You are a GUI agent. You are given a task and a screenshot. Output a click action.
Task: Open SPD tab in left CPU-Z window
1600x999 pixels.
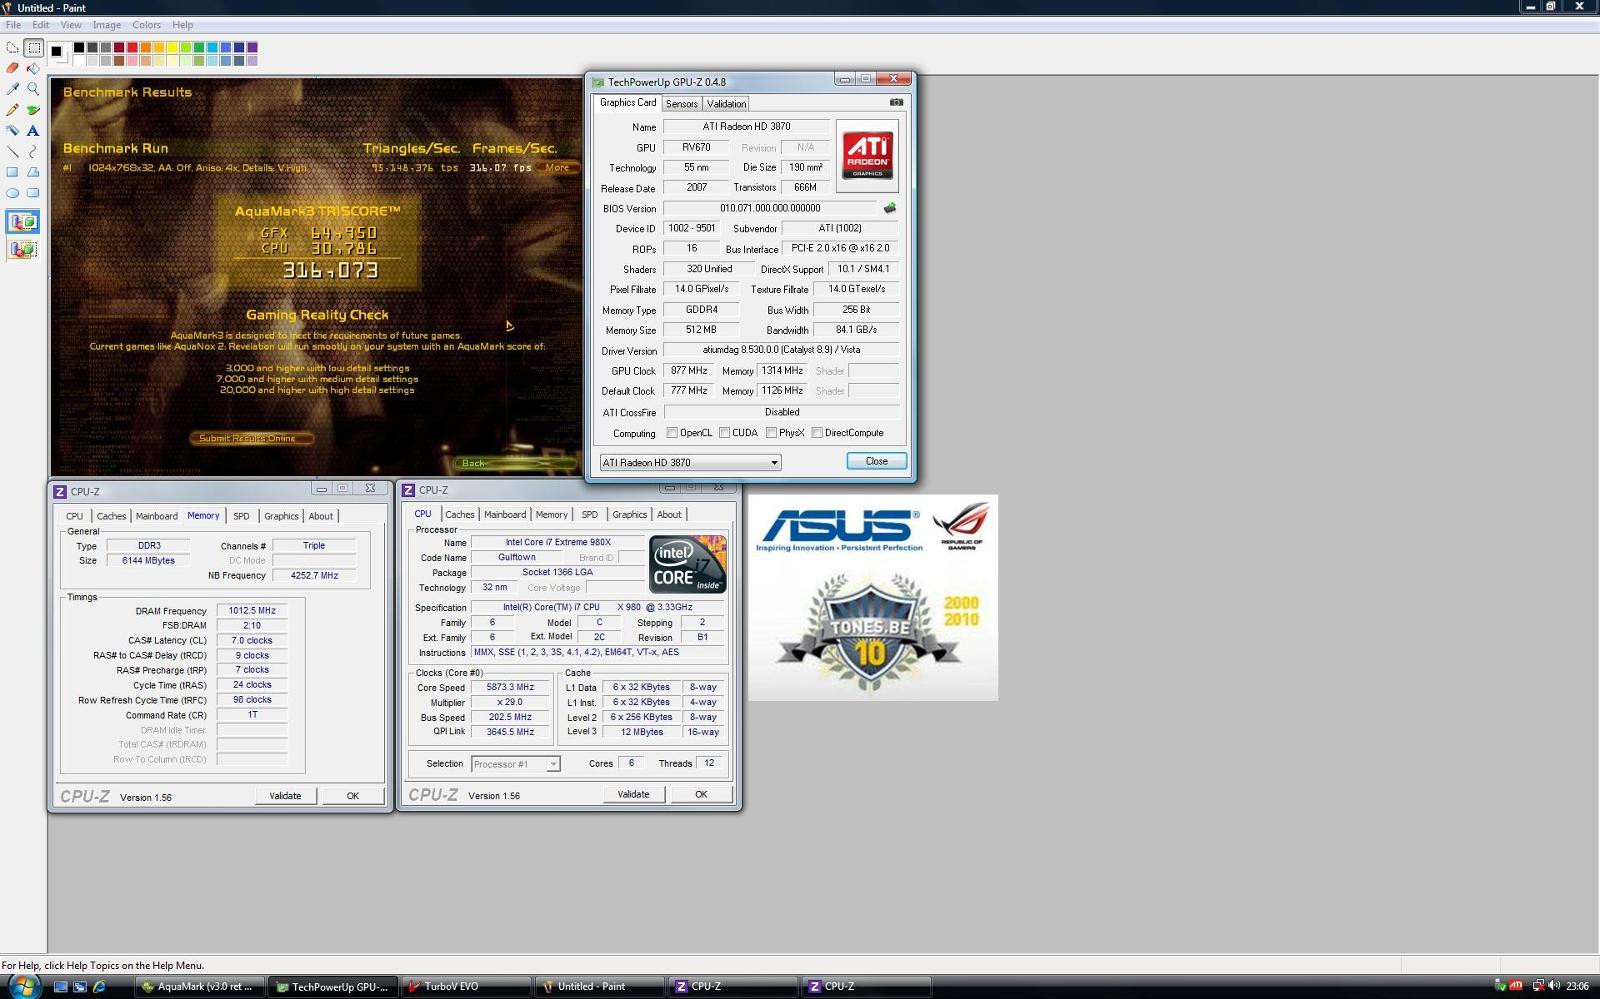point(241,516)
